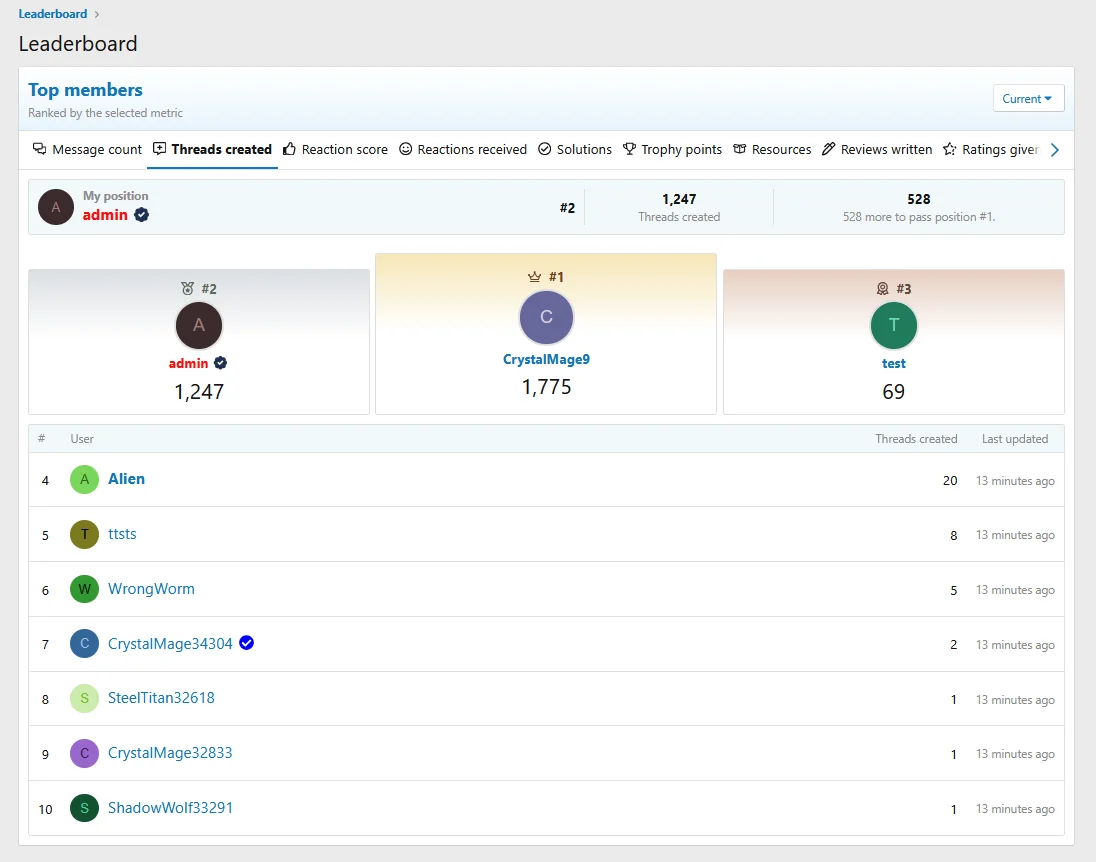The height and width of the screenshot is (862, 1096).
Task: Click admin avatar in My position bar
Action: tap(56, 207)
